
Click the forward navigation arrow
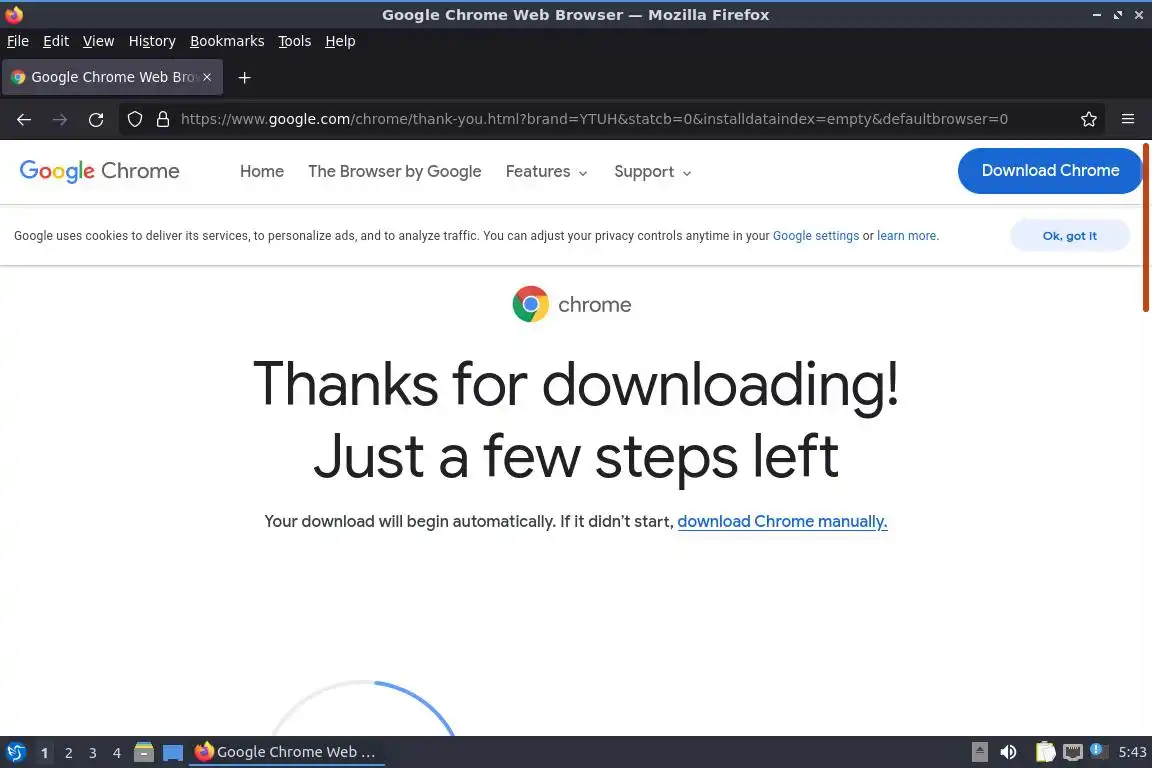point(60,119)
